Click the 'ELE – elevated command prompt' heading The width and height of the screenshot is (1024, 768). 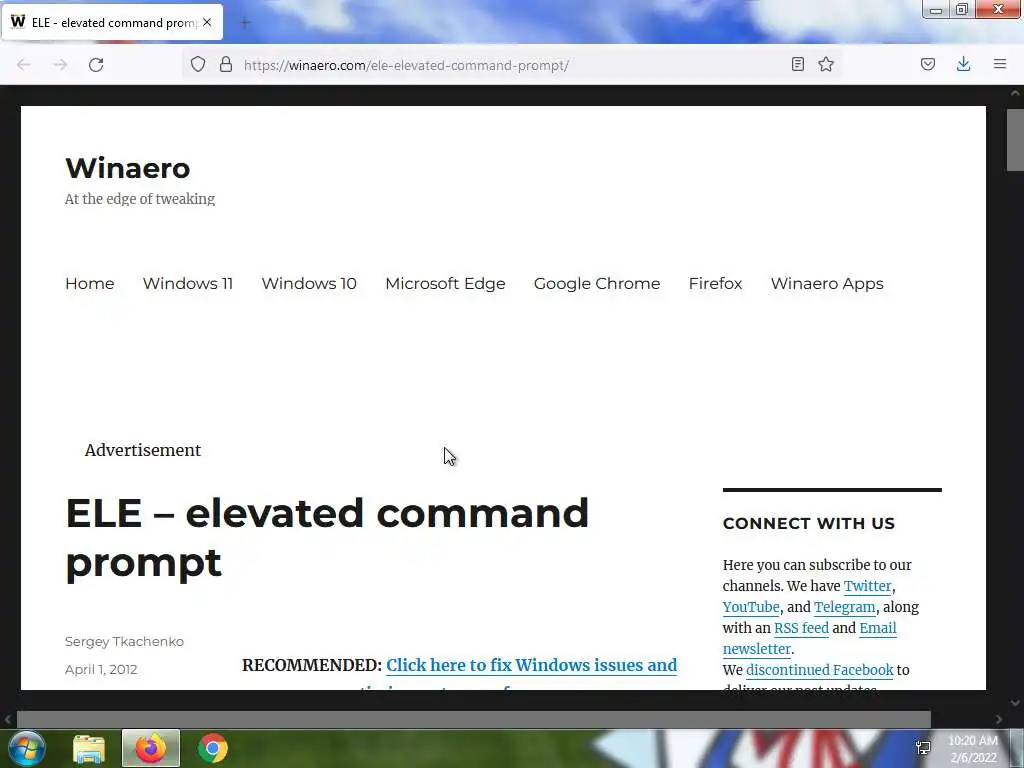(327, 537)
